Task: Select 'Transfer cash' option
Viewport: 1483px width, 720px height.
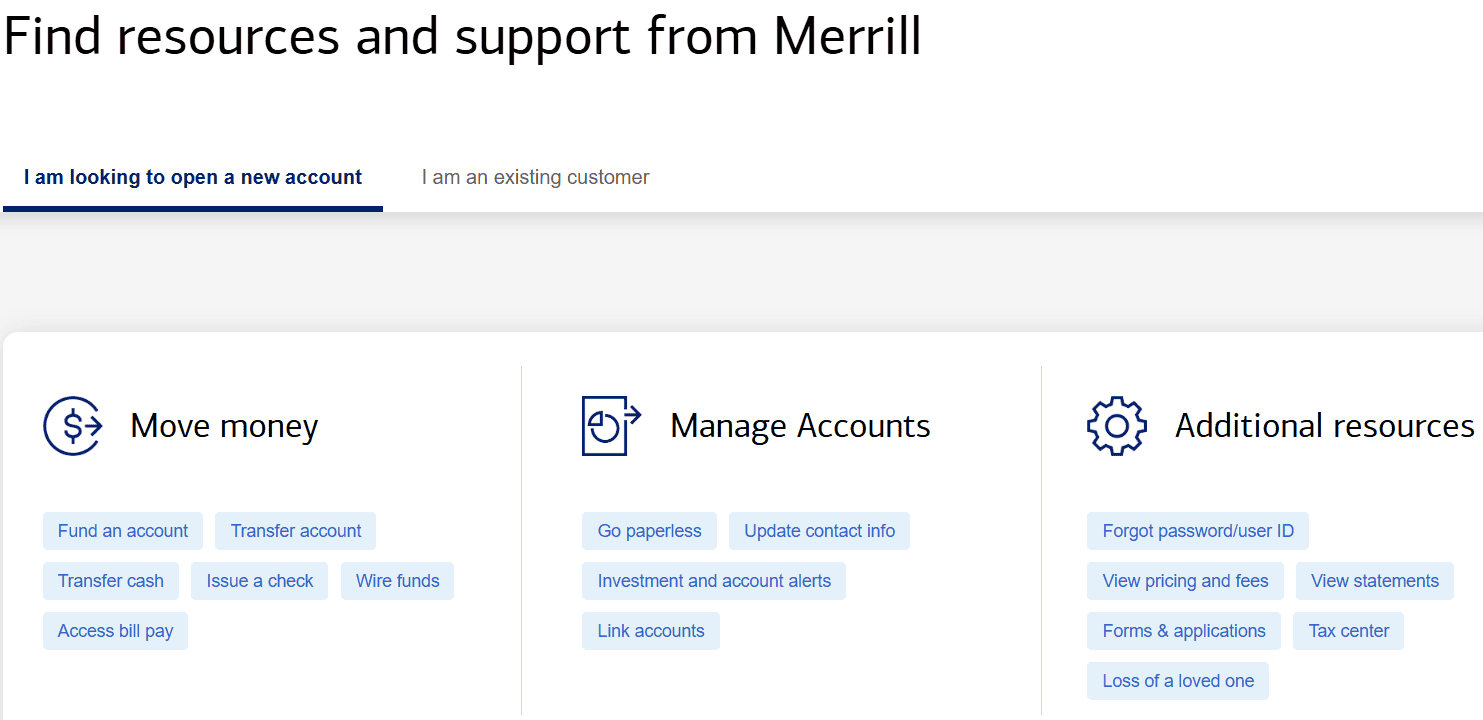Action: [110, 581]
